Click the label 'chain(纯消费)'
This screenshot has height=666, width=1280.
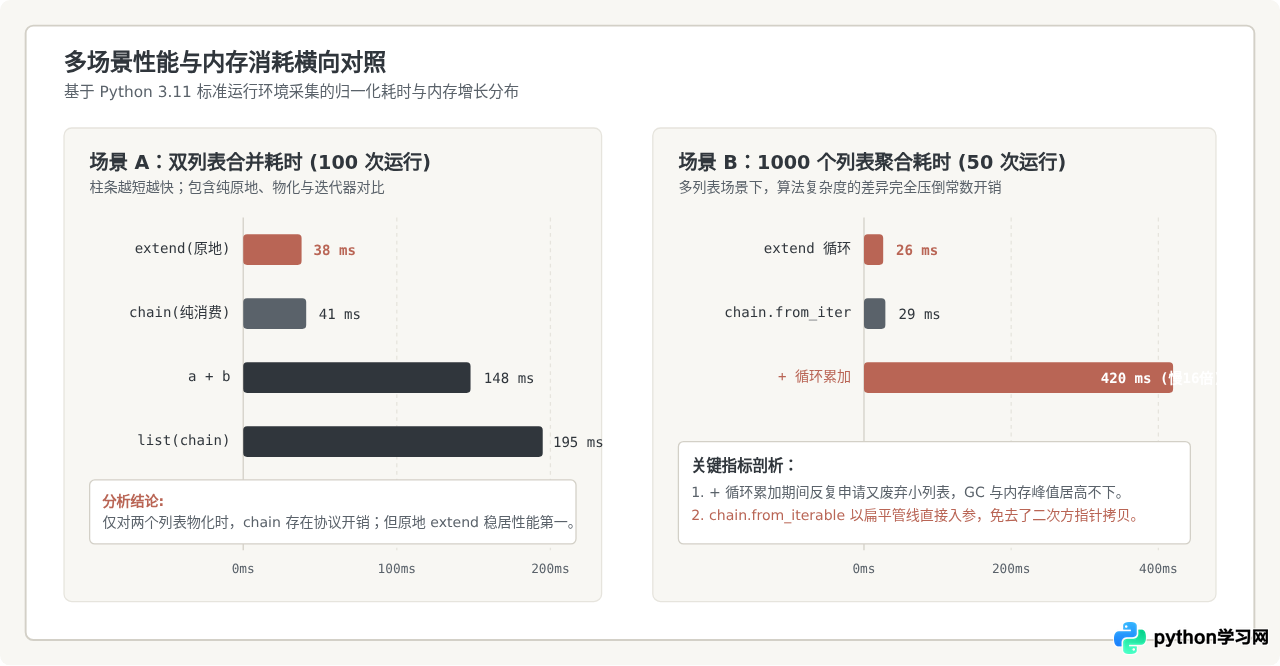180,313
